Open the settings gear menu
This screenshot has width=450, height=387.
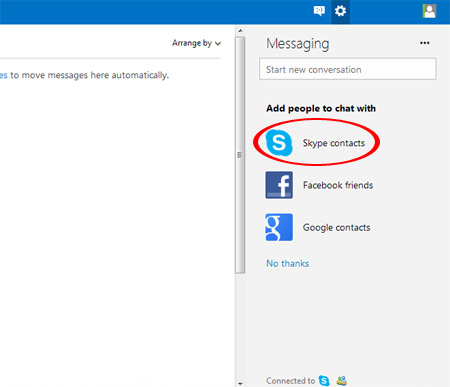pos(340,11)
